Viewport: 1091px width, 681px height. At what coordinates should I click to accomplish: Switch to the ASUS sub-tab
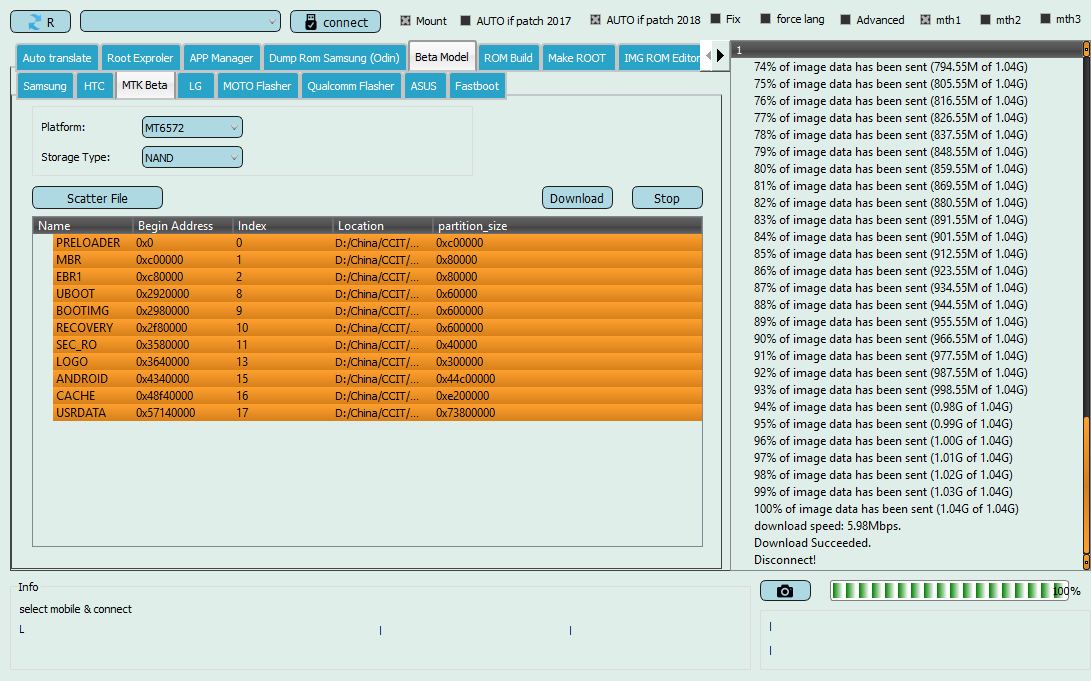coord(424,86)
